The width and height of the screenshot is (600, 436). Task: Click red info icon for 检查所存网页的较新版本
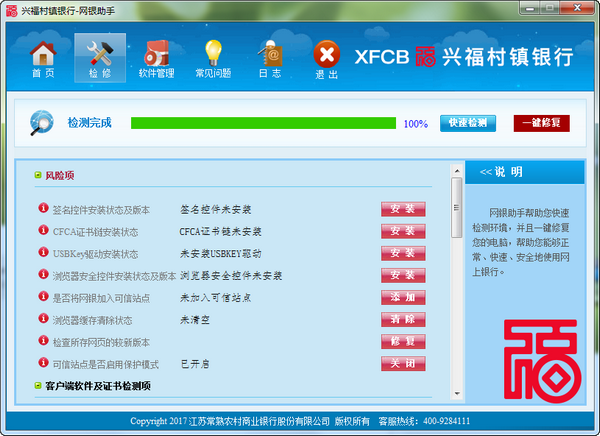pyautogui.click(x=43, y=340)
